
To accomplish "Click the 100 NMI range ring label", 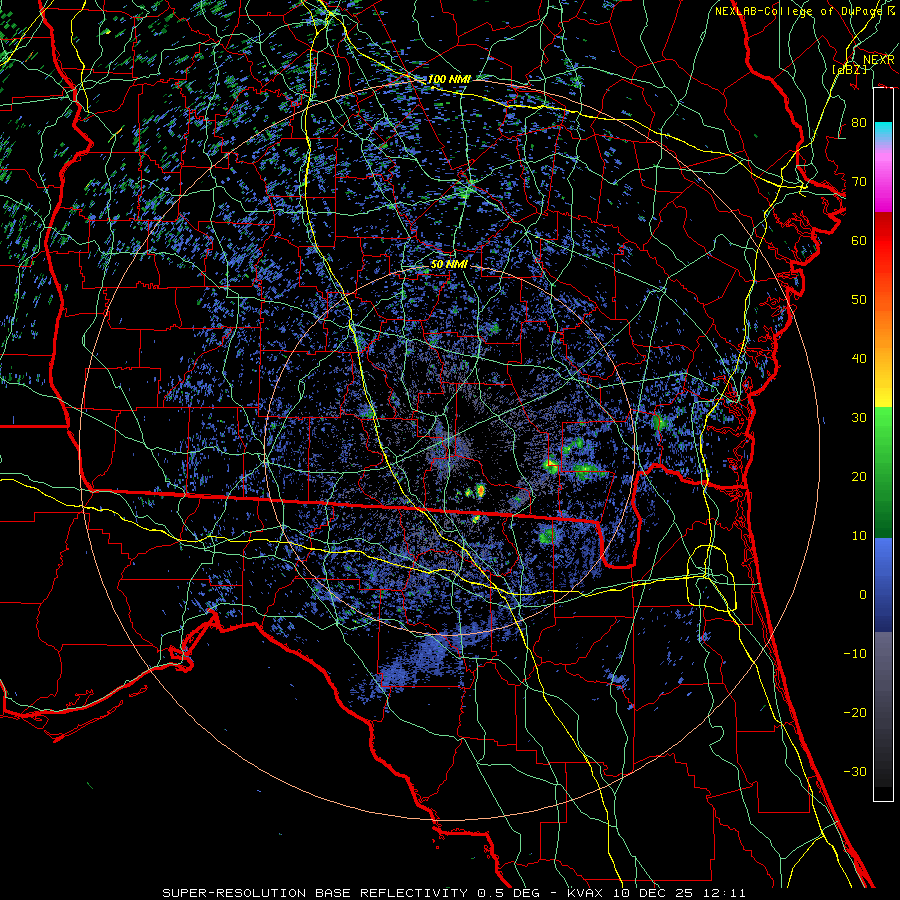I will pyautogui.click(x=449, y=79).
